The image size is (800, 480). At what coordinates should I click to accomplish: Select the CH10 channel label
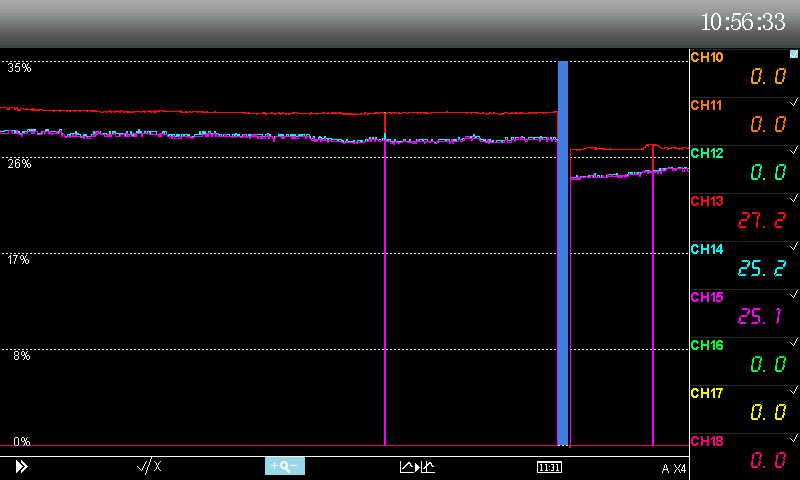click(707, 57)
